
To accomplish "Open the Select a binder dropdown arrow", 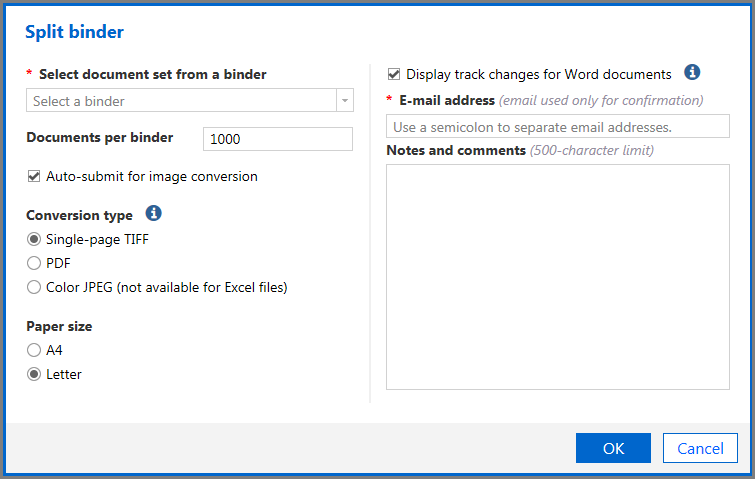I will [x=345, y=101].
